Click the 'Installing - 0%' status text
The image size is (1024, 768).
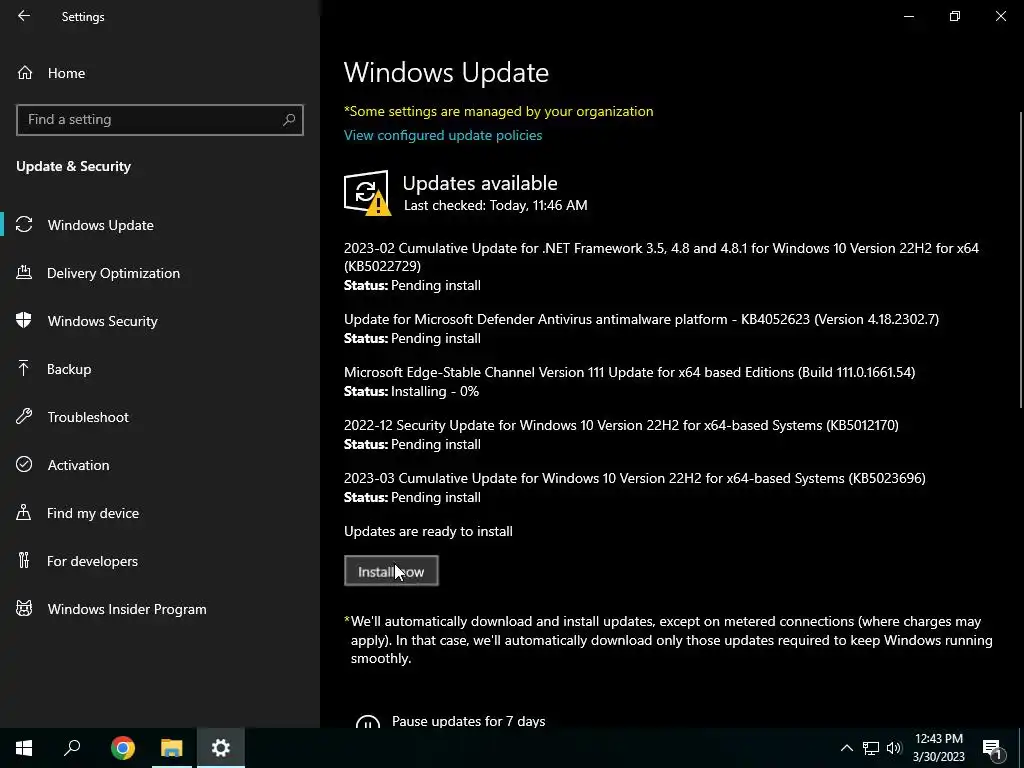435,391
